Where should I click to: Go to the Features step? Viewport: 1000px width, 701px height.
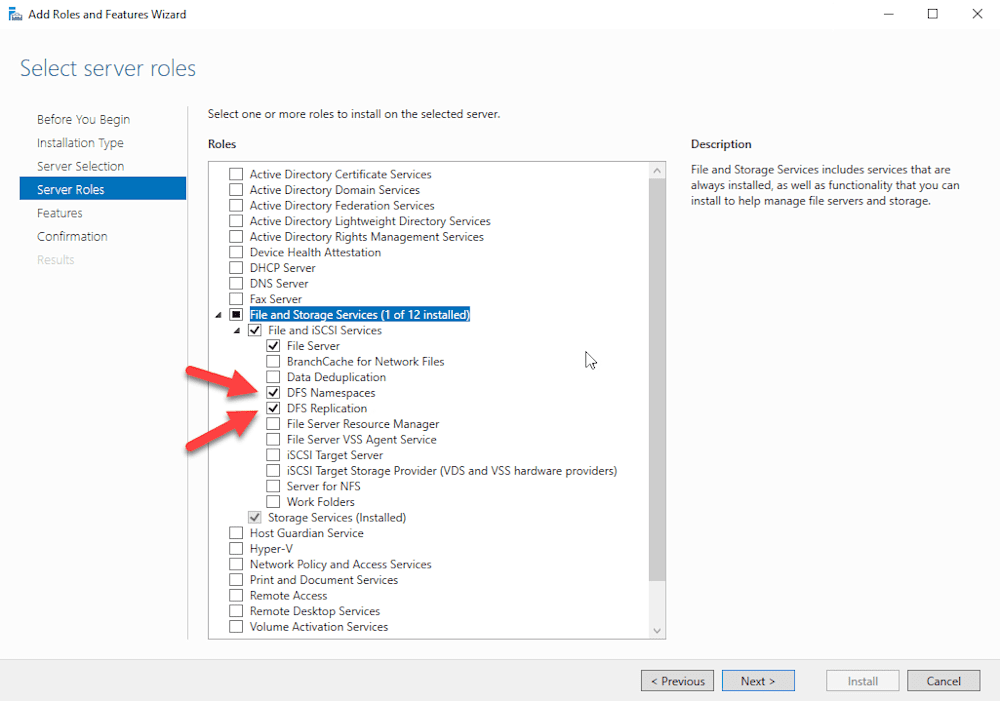click(60, 212)
